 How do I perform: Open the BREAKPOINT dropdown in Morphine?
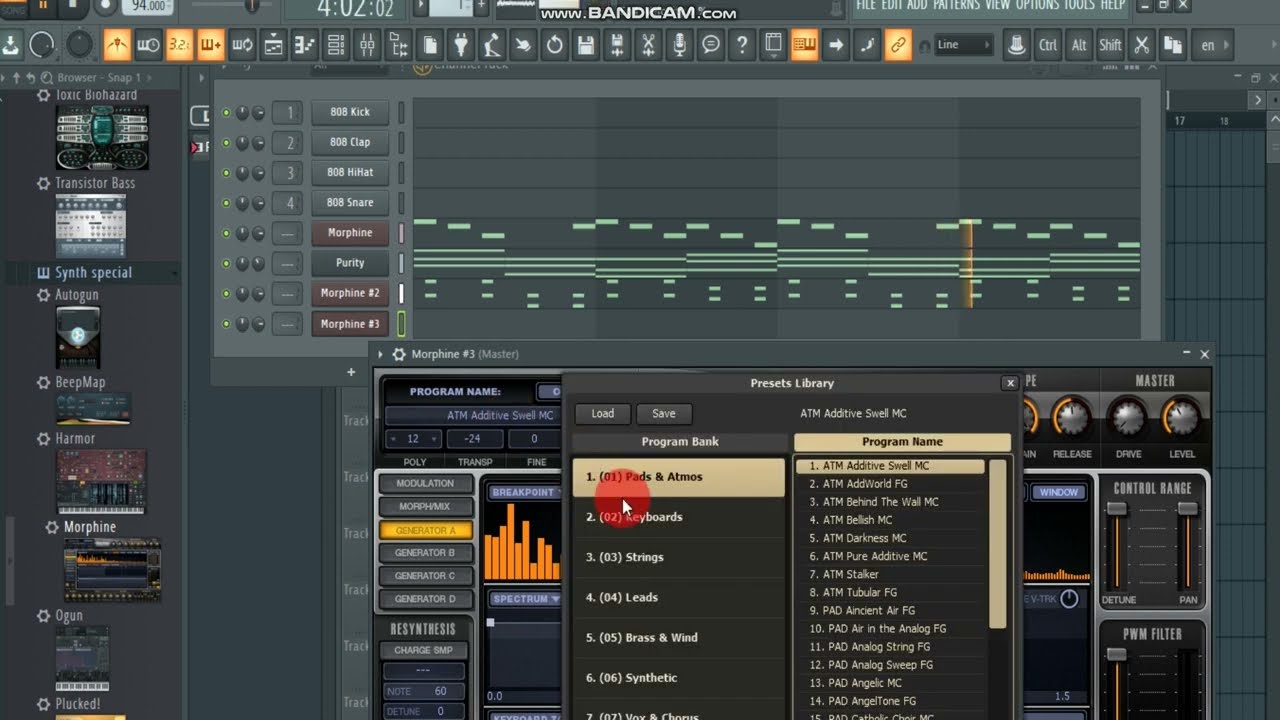point(524,492)
